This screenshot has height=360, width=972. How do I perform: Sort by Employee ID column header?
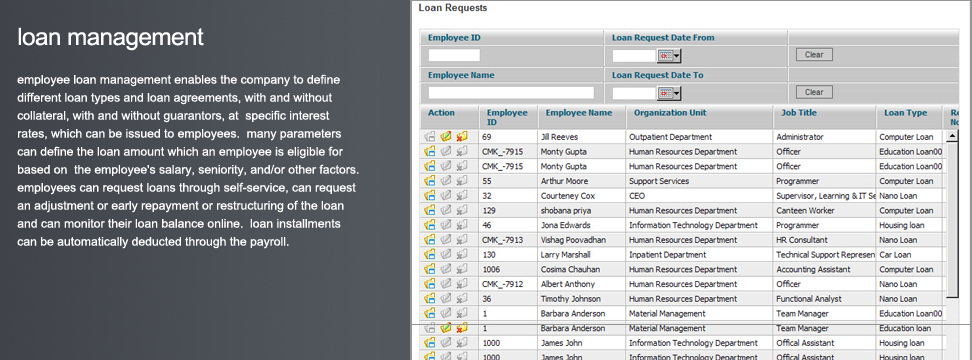[507, 117]
